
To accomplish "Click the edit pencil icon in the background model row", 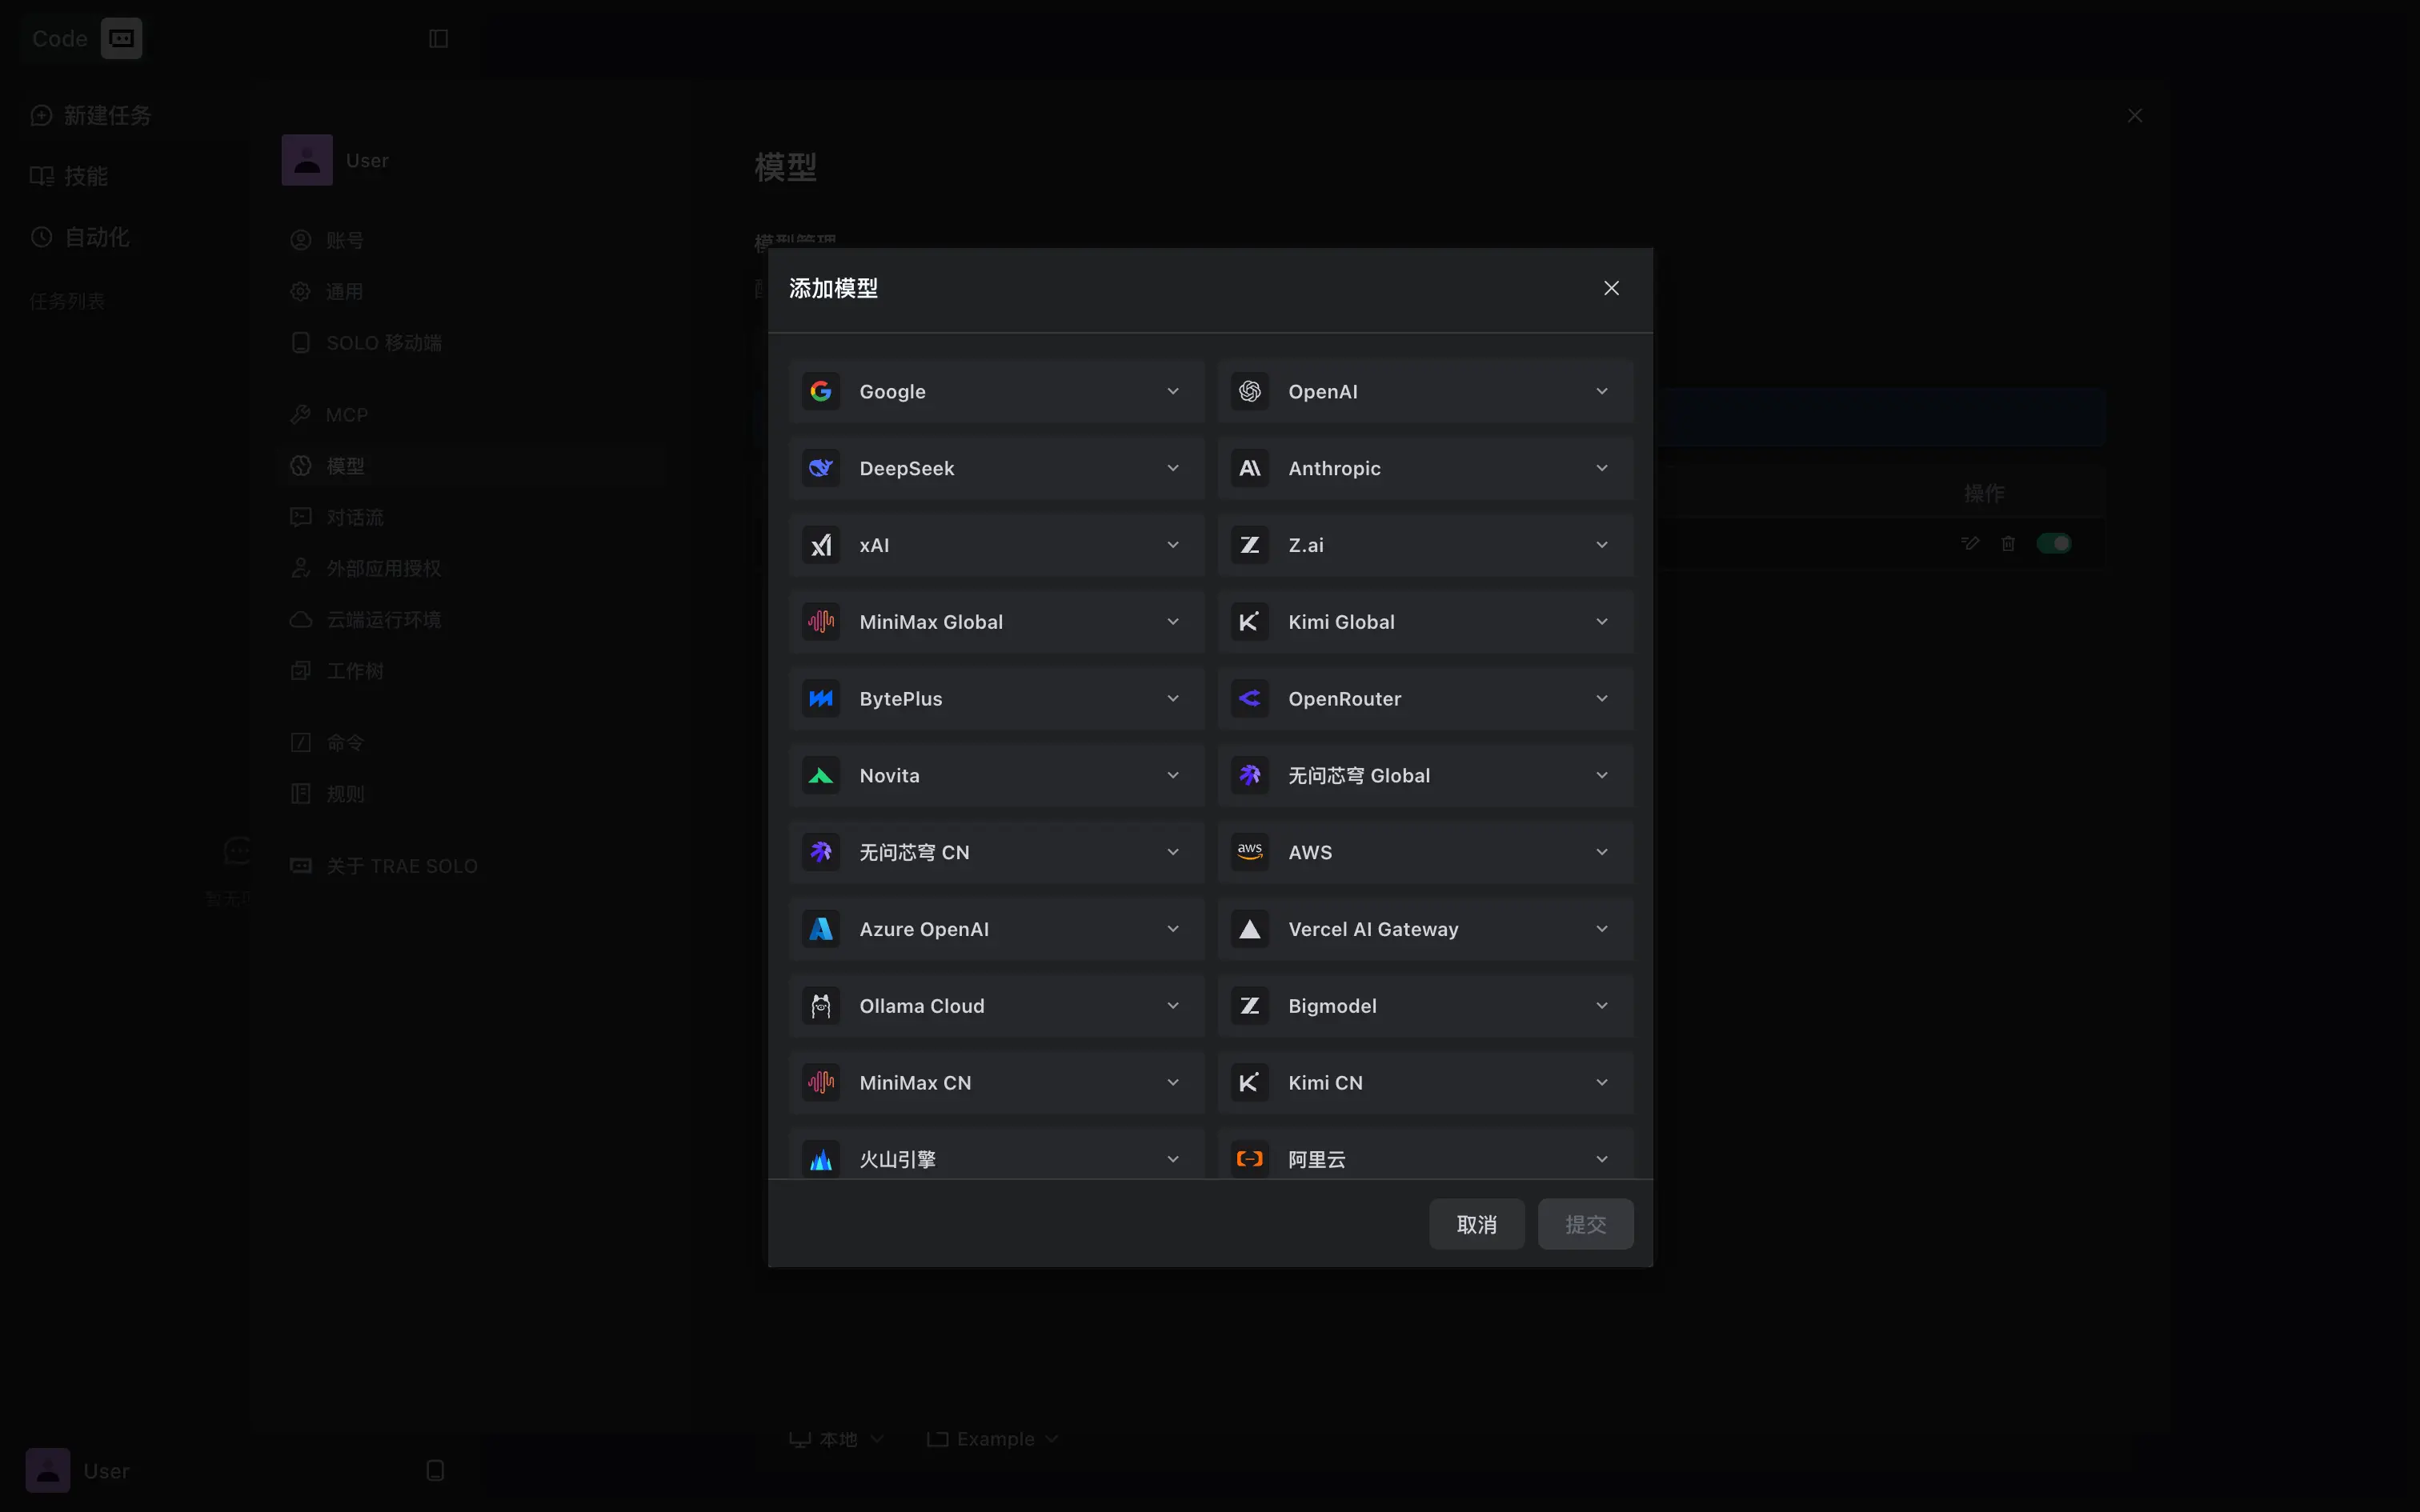I will pyautogui.click(x=1970, y=543).
